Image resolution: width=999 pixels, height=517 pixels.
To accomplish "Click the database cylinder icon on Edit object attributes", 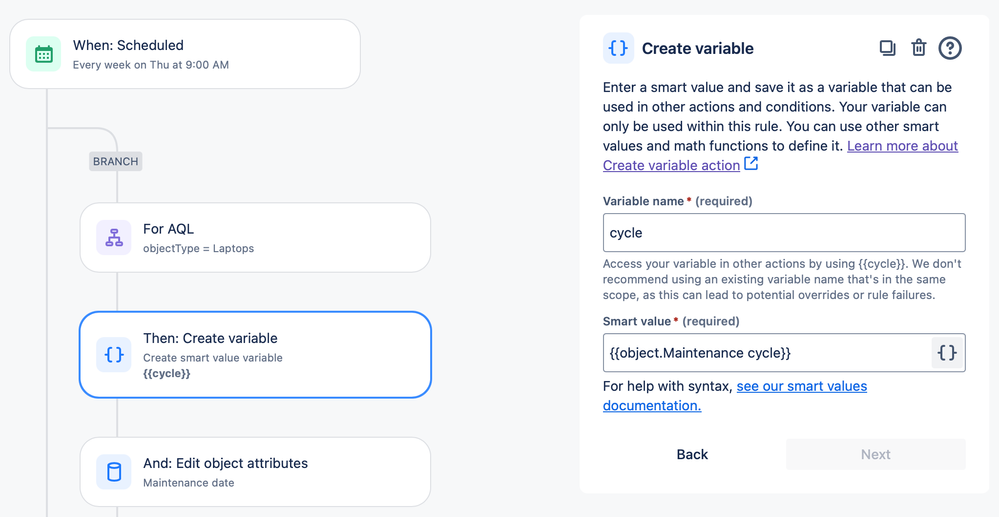I will coord(114,472).
